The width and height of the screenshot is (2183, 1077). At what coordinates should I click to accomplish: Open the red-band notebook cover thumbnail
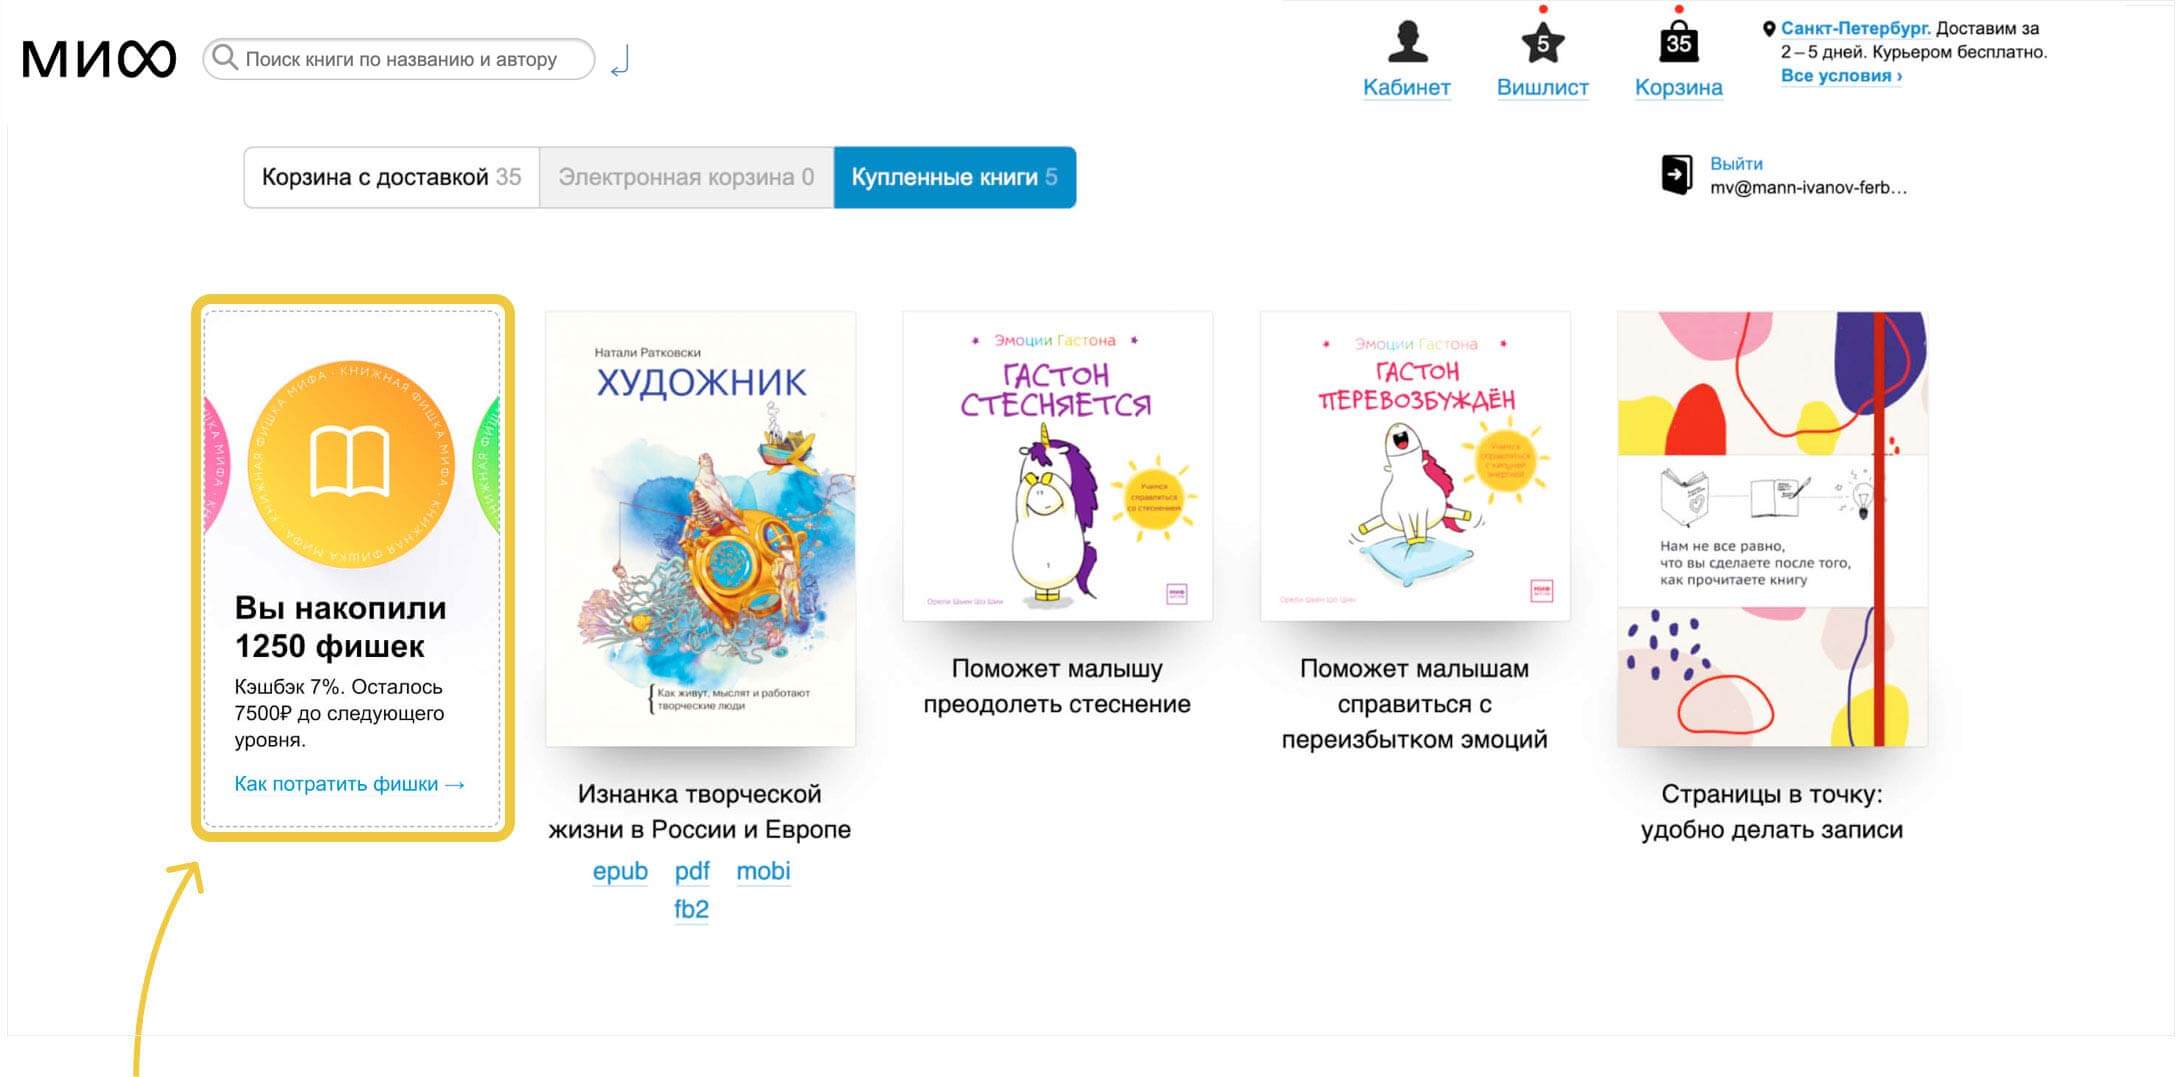pyautogui.click(x=1772, y=528)
